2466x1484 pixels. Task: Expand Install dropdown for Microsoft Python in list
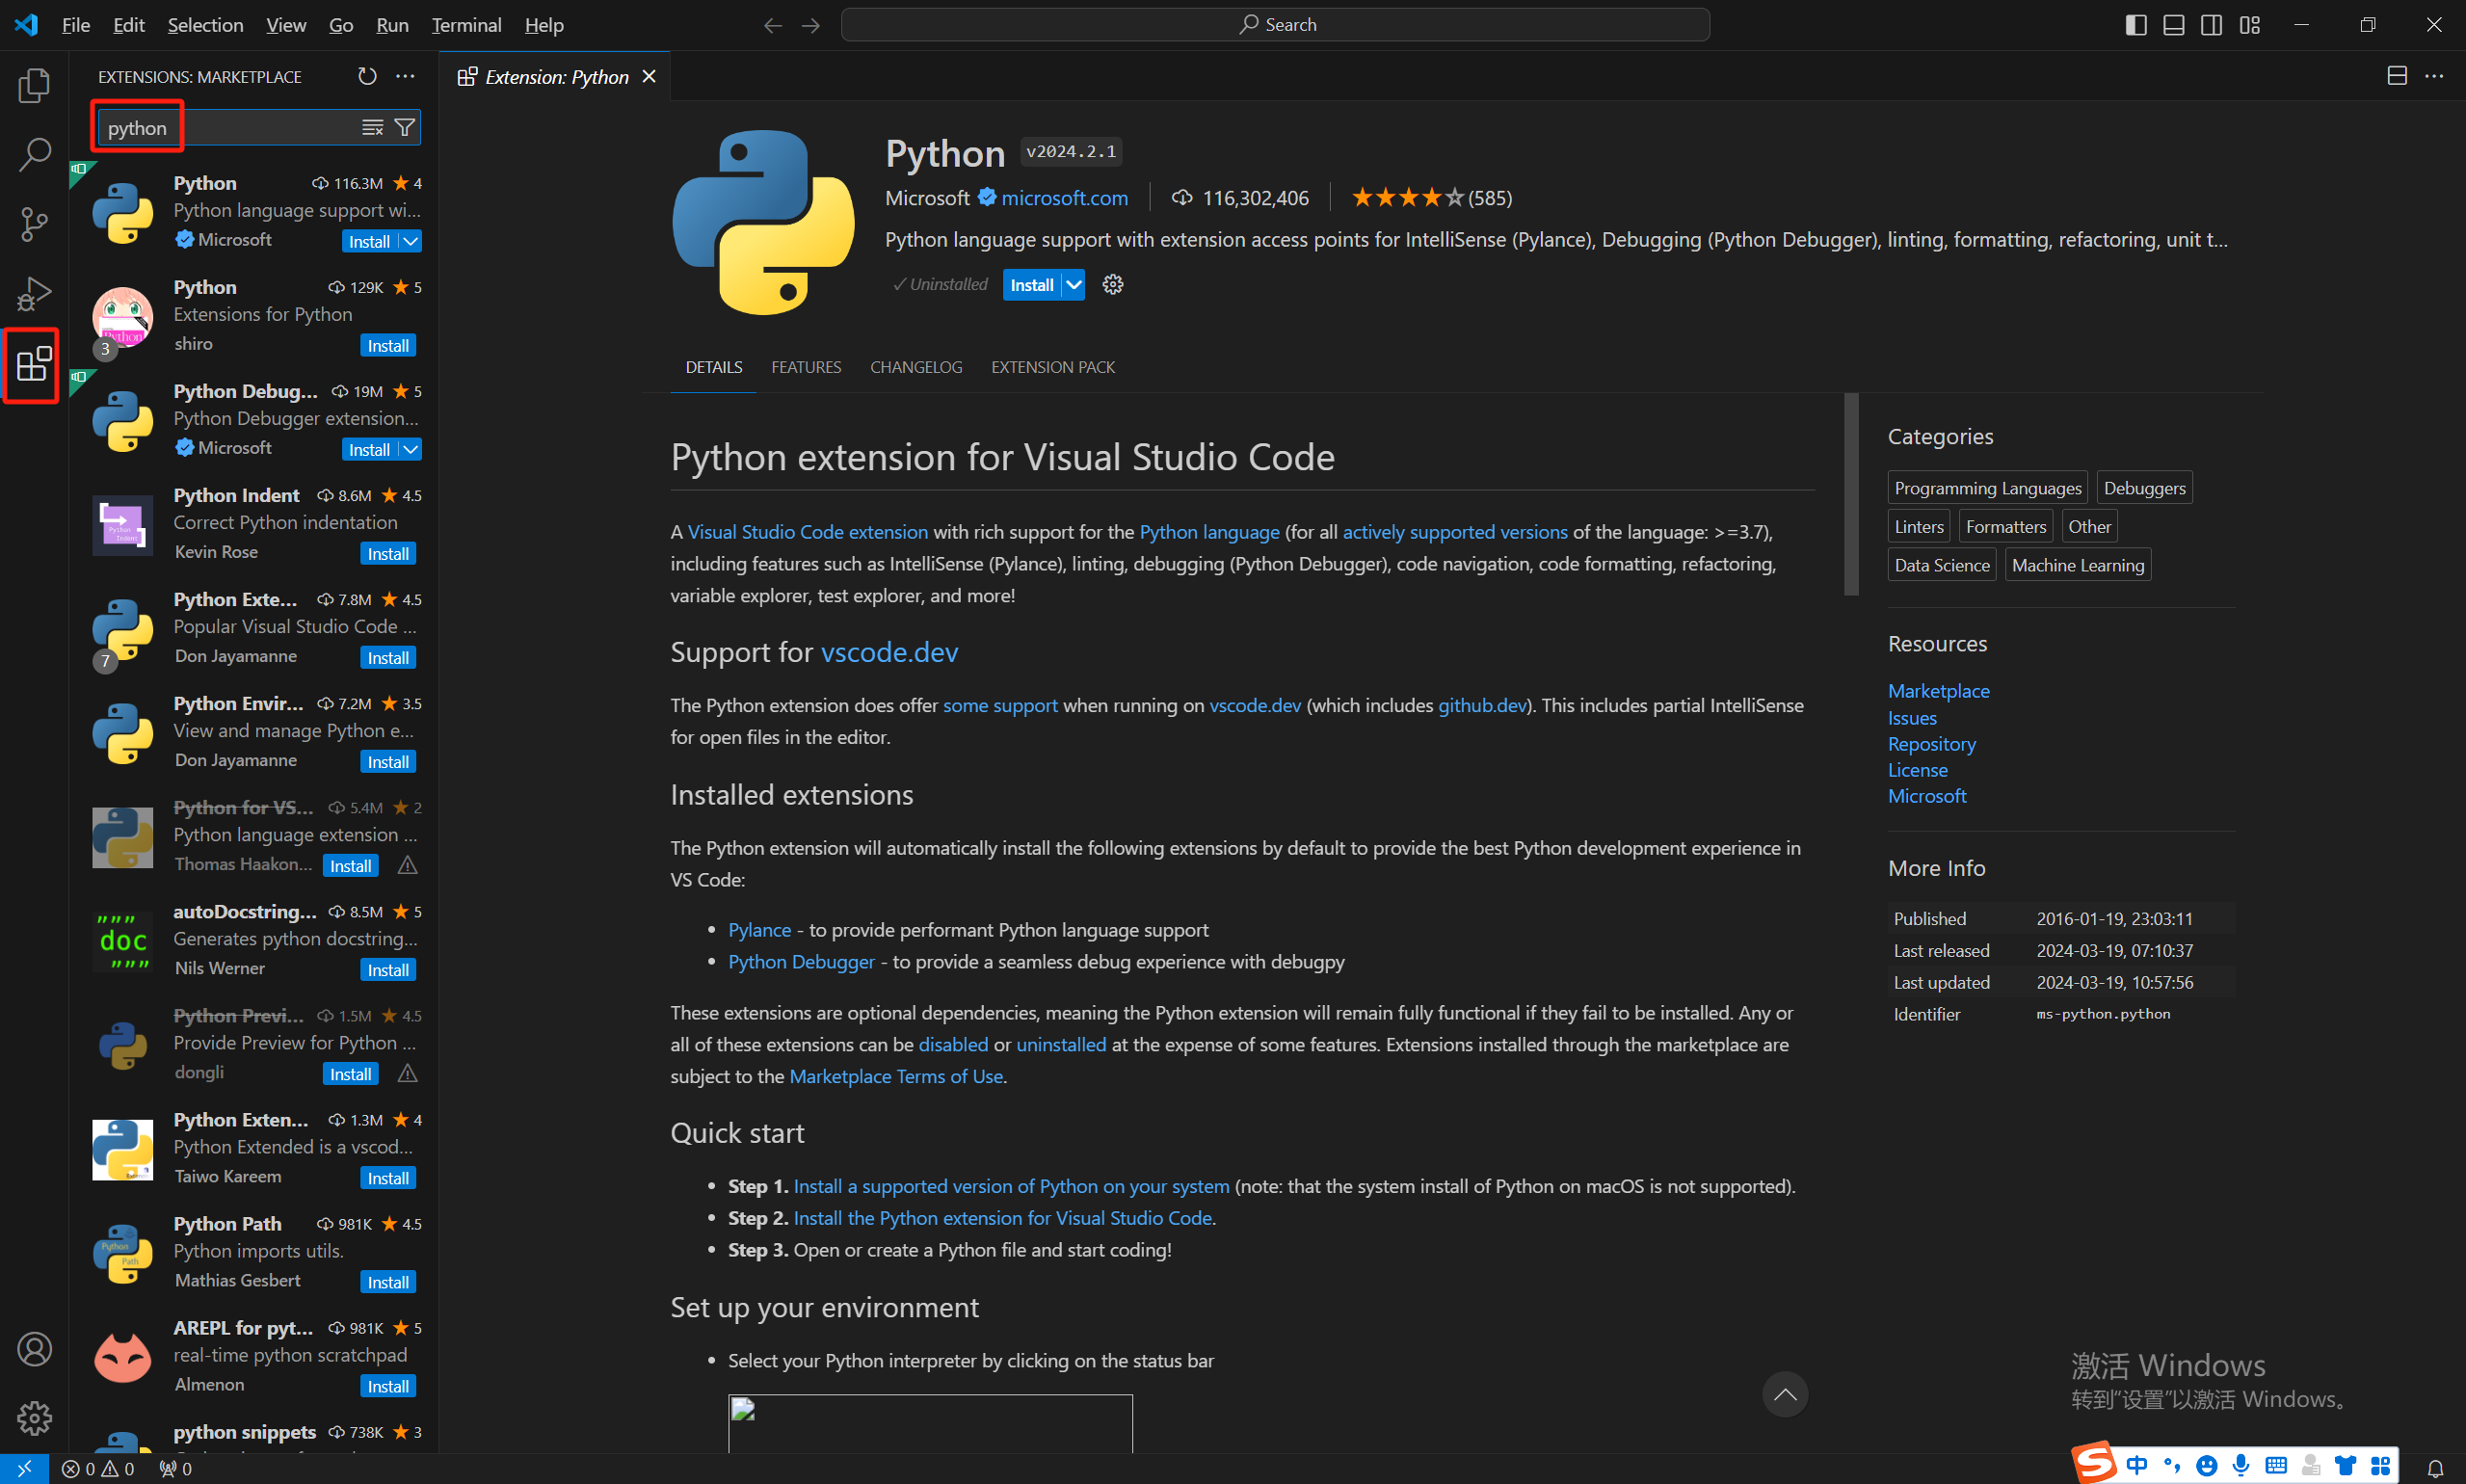[x=410, y=241]
